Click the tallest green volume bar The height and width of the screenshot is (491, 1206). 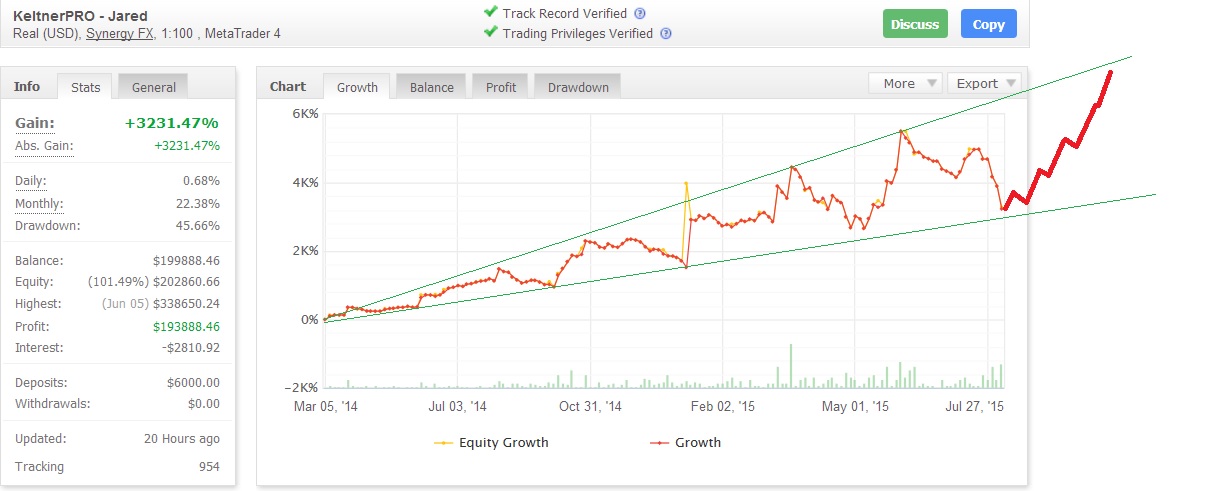pyautogui.click(x=791, y=365)
